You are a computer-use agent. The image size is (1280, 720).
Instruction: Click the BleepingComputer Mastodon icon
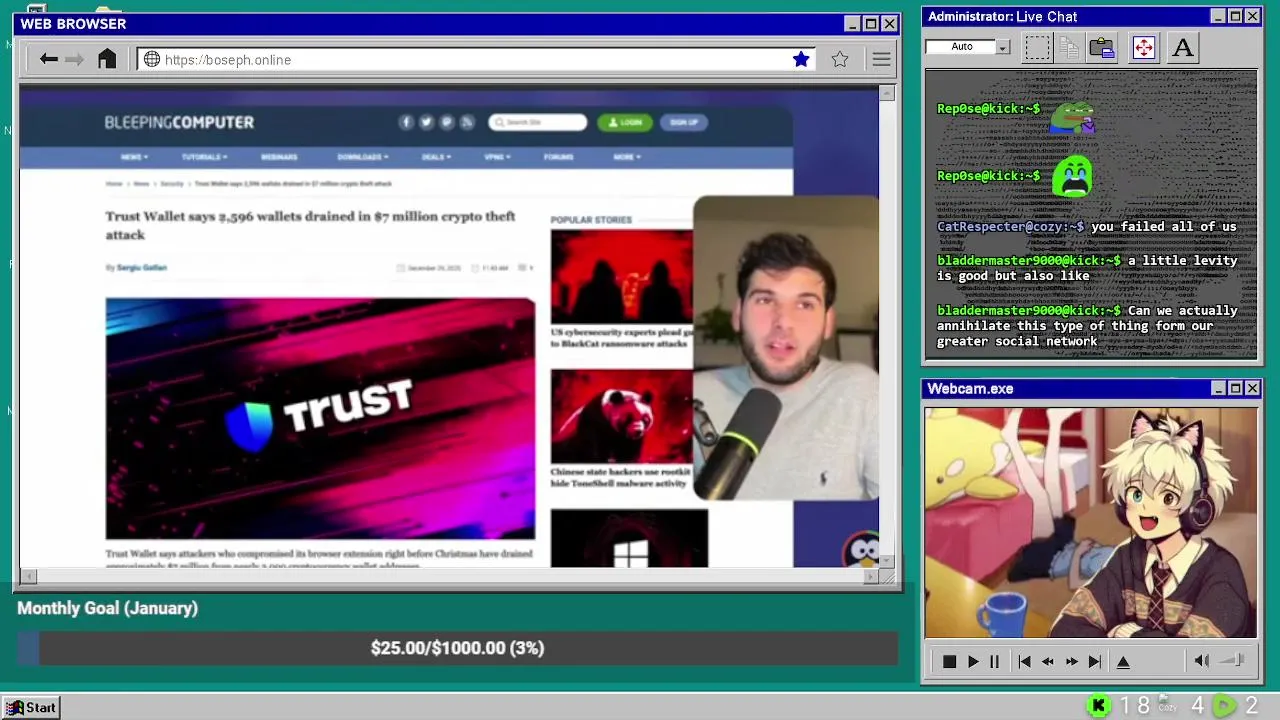click(446, 122)
